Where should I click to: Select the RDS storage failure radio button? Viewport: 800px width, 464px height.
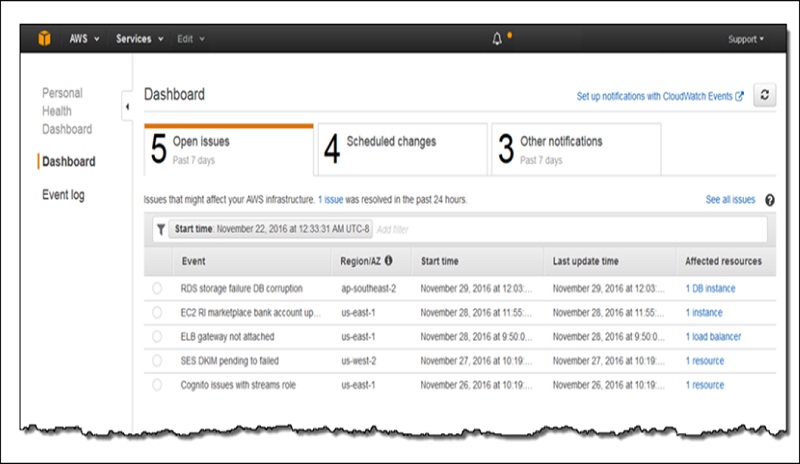click(157, 289)
